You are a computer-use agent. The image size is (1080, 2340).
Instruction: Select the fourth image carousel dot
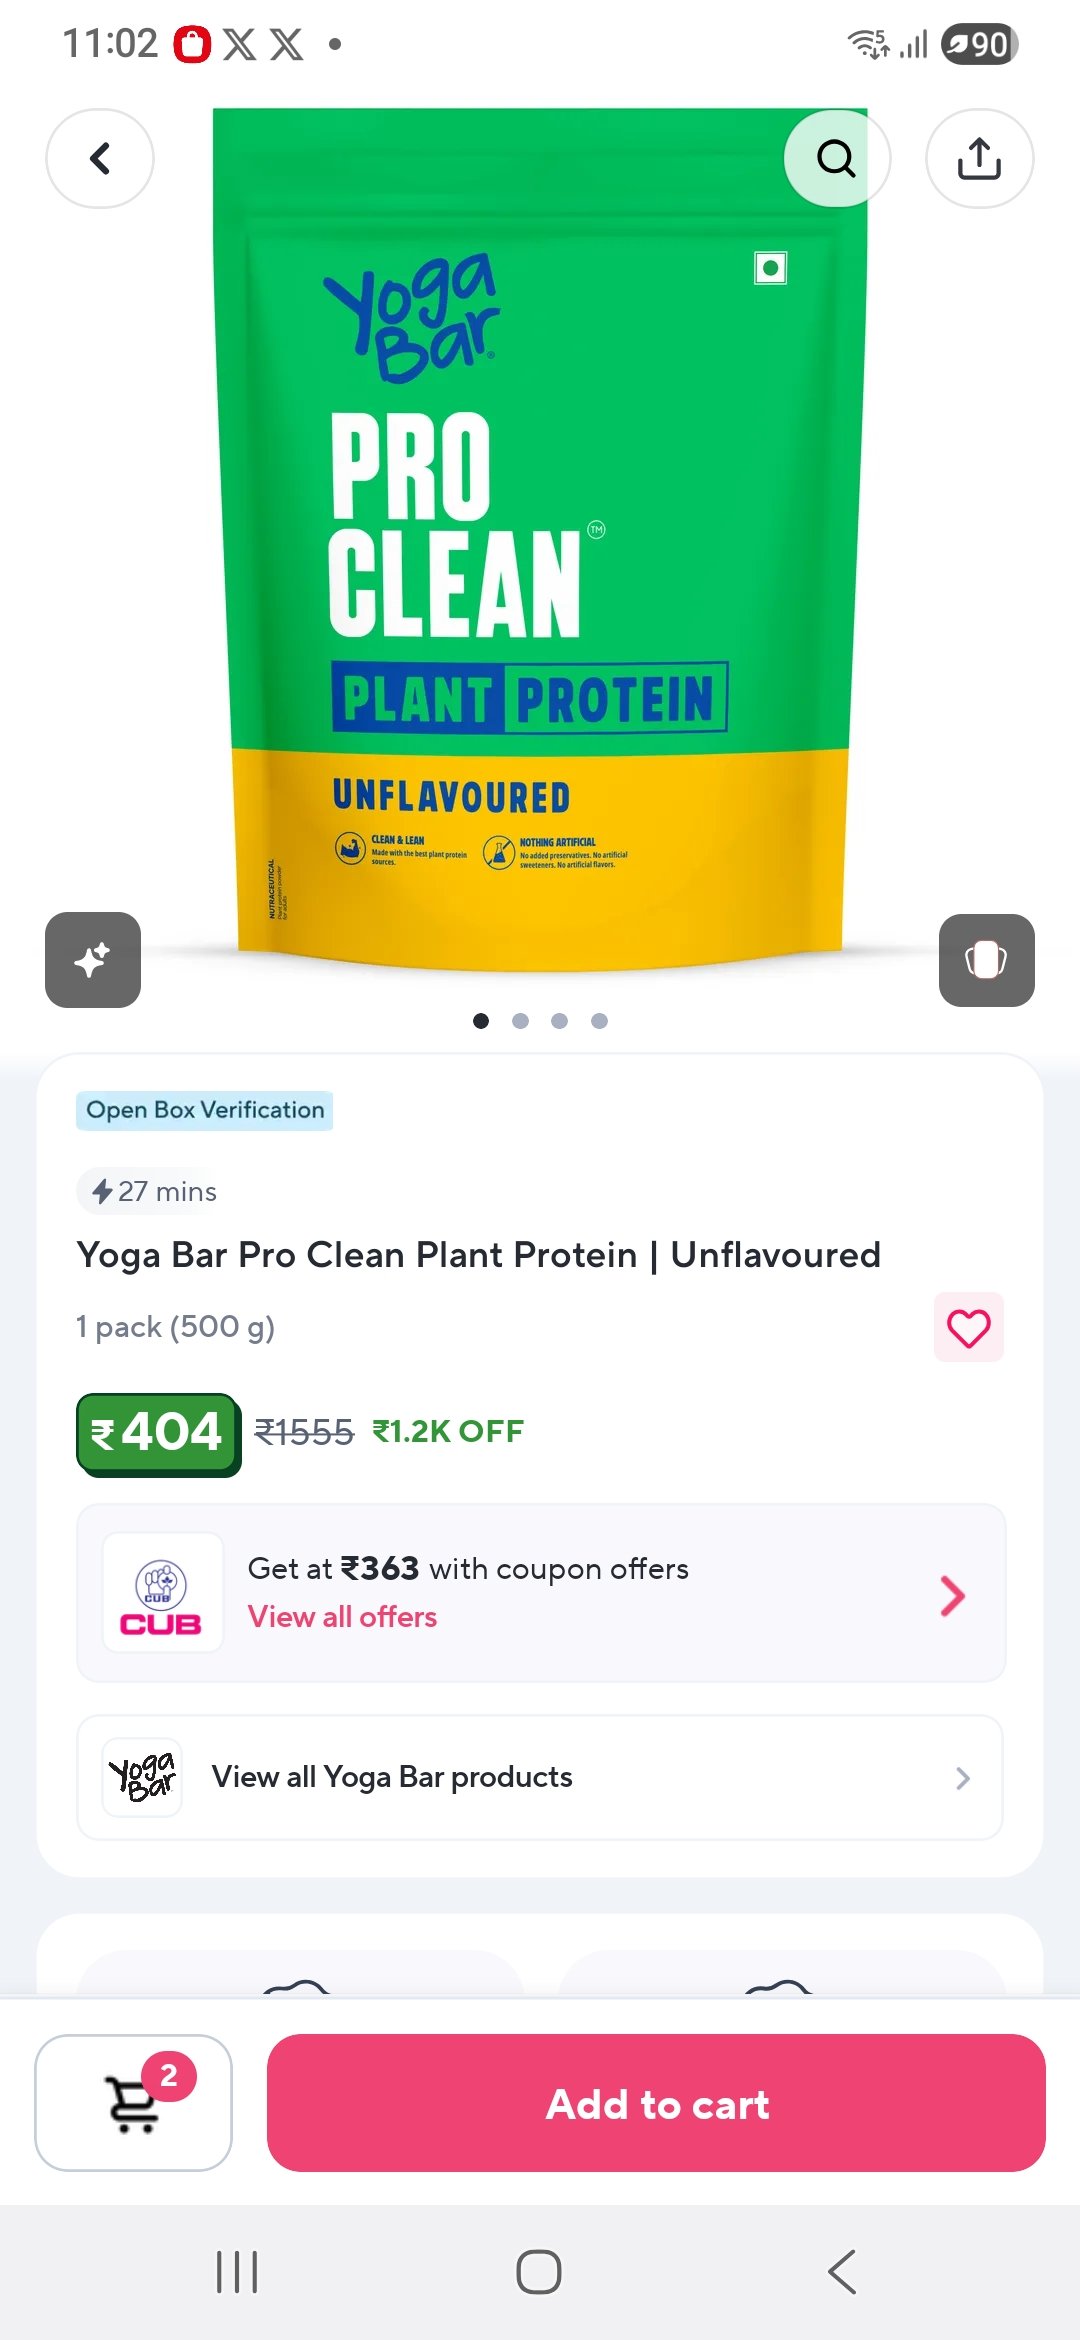pos(599,1021)
